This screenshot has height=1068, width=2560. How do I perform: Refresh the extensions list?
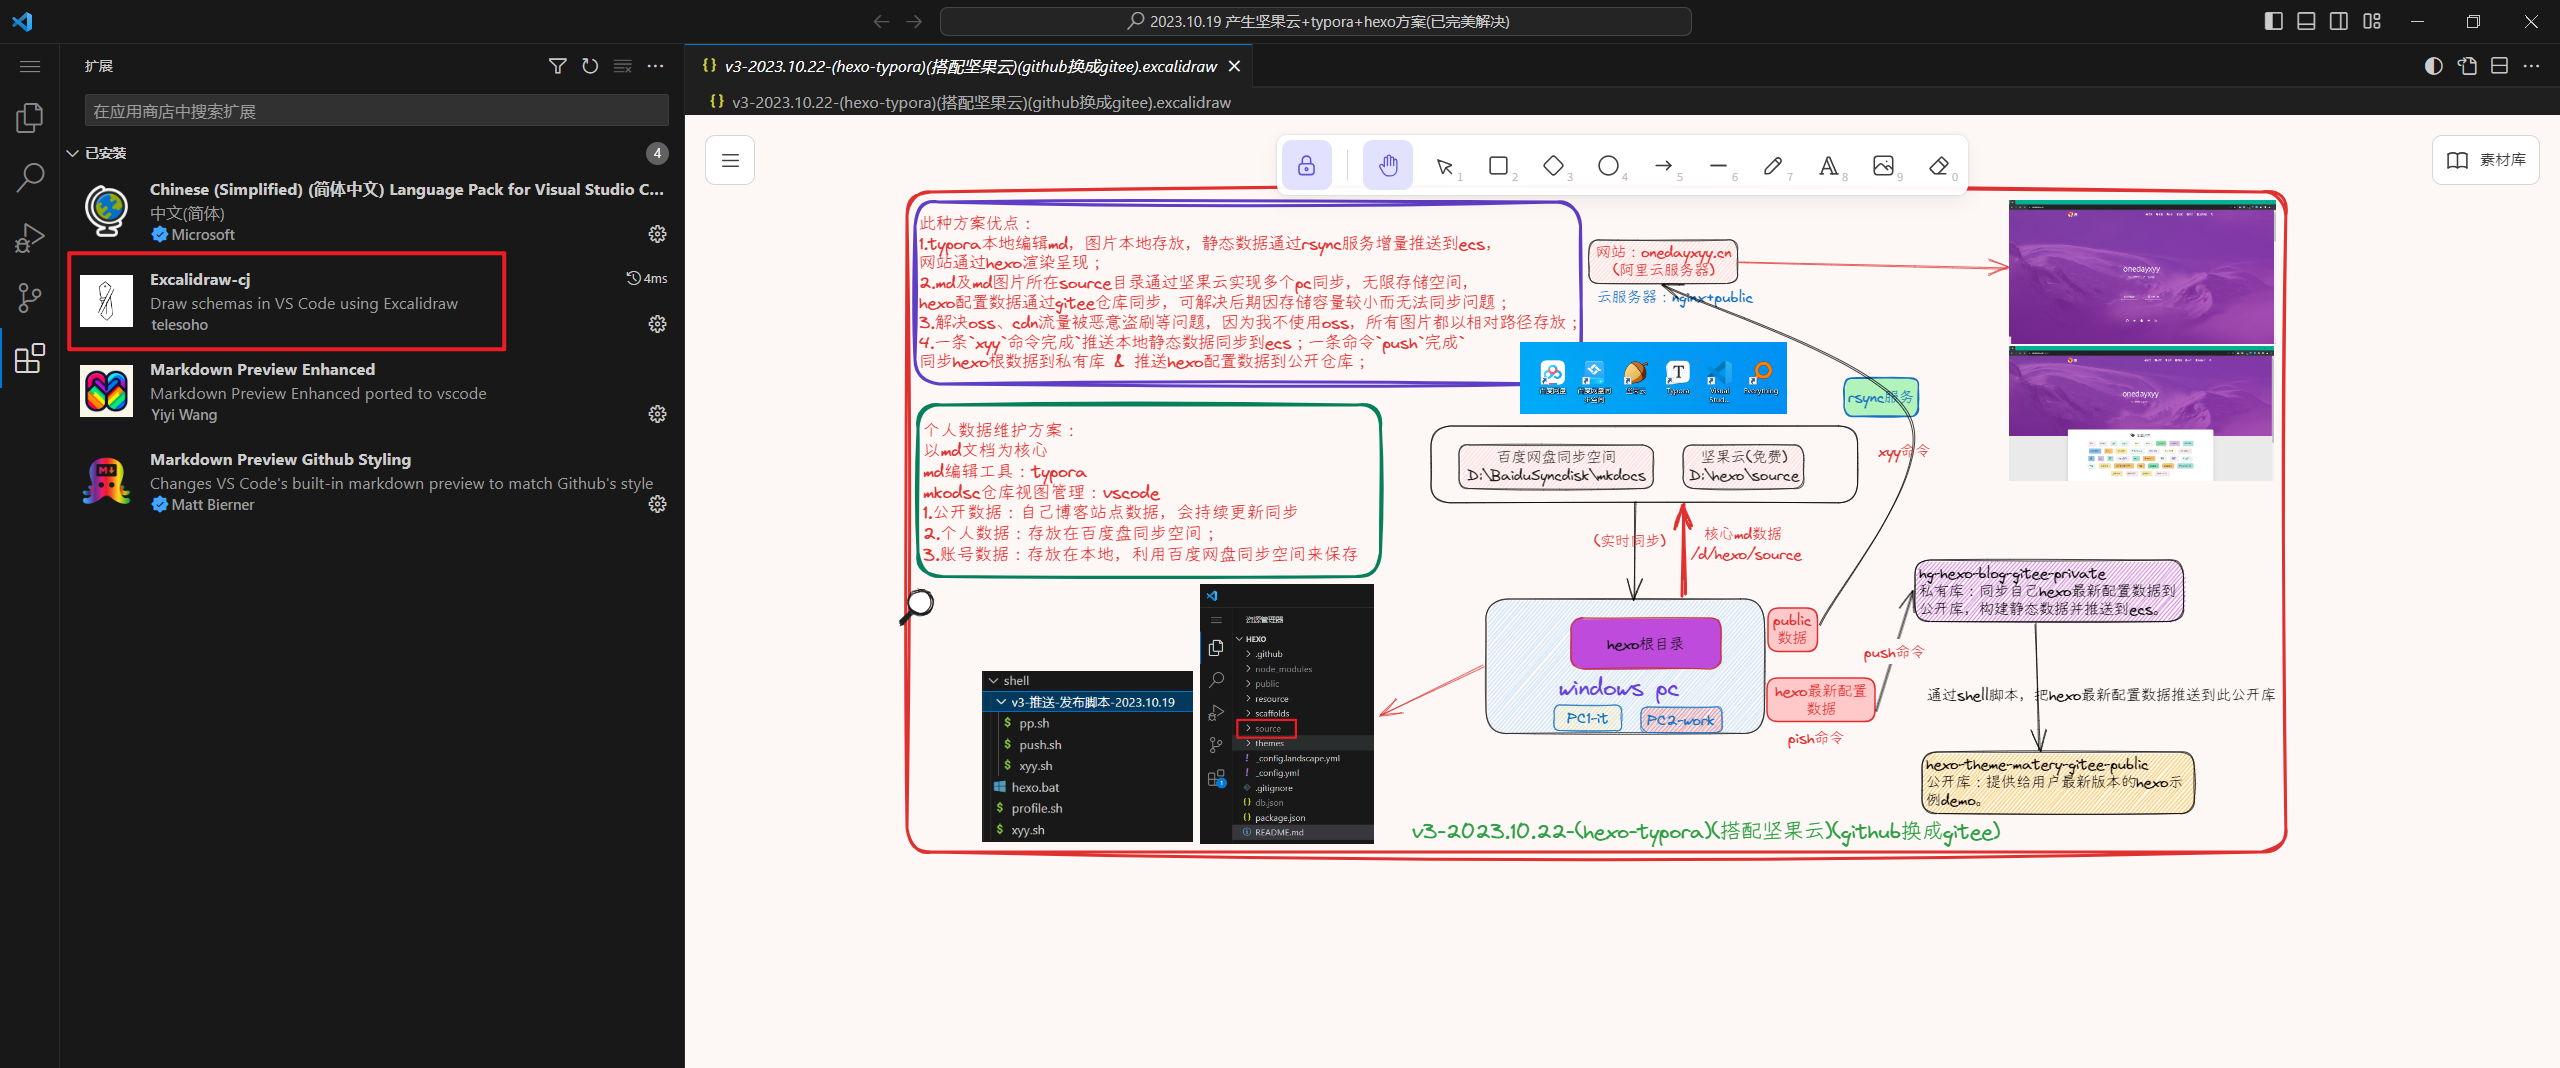590,66
